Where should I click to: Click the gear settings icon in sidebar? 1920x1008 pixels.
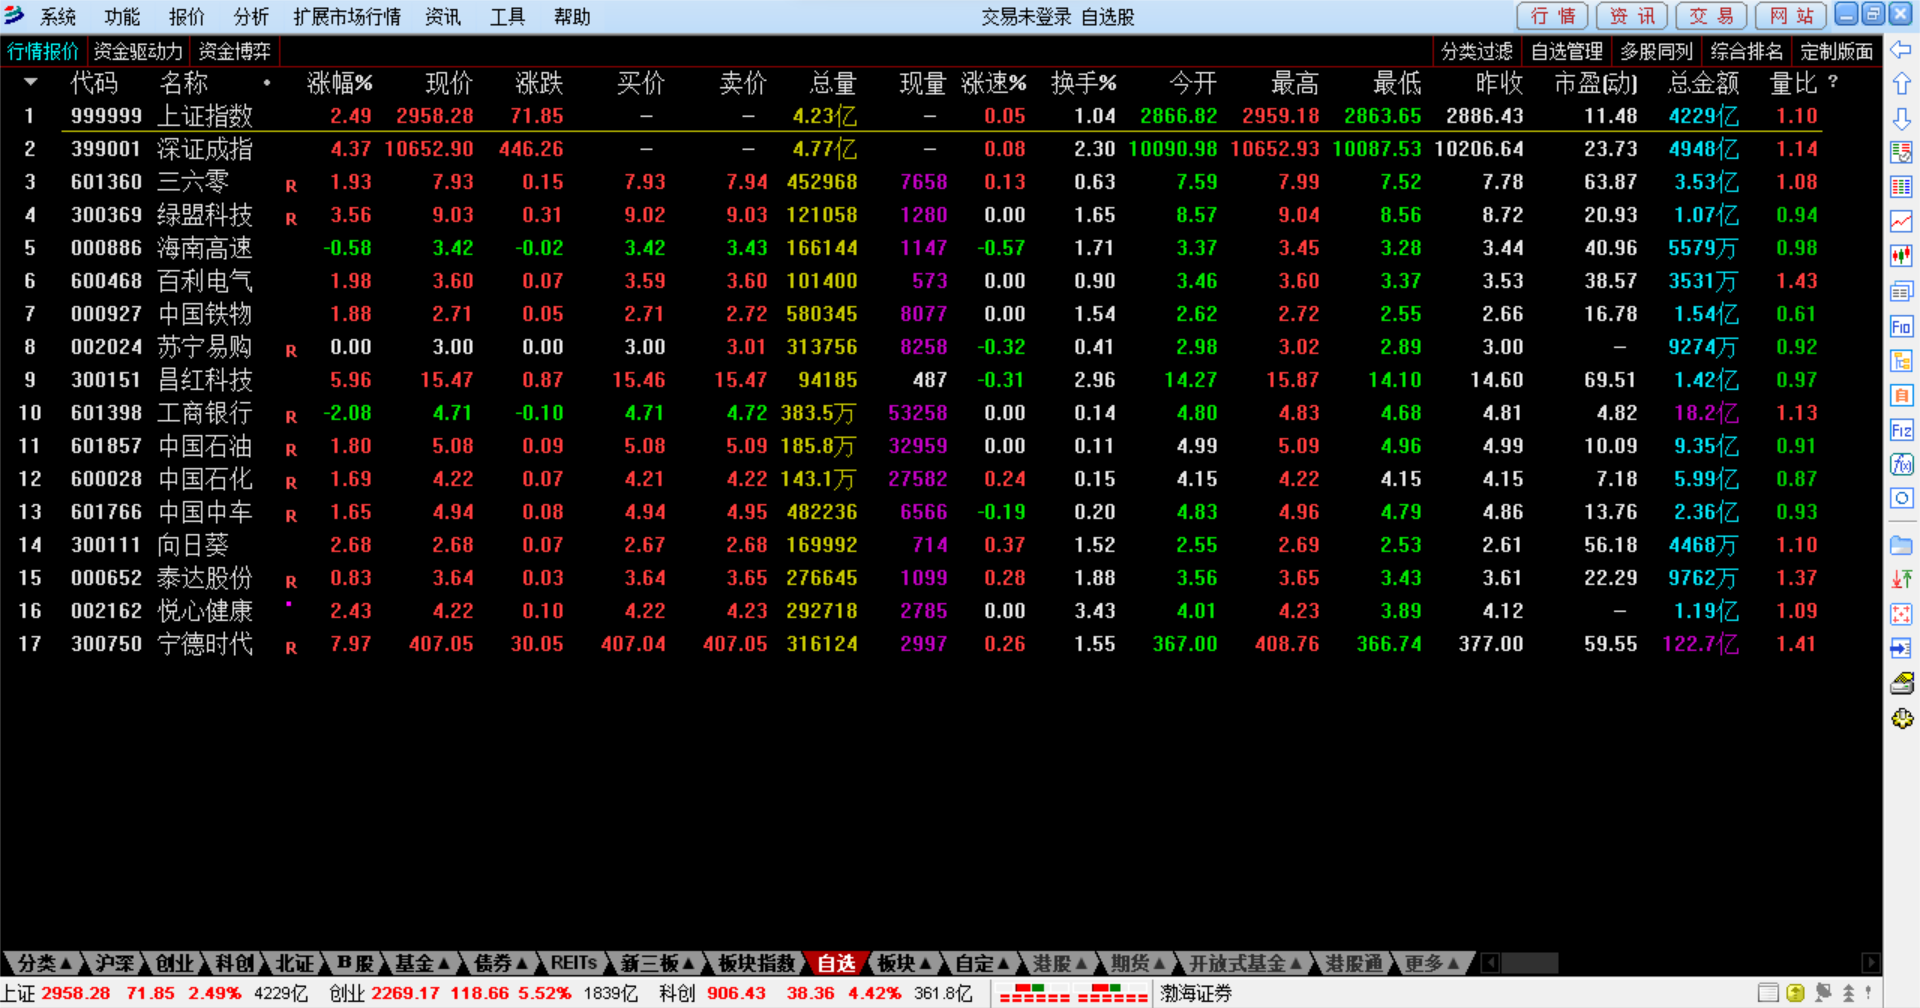coord(1901,719)
